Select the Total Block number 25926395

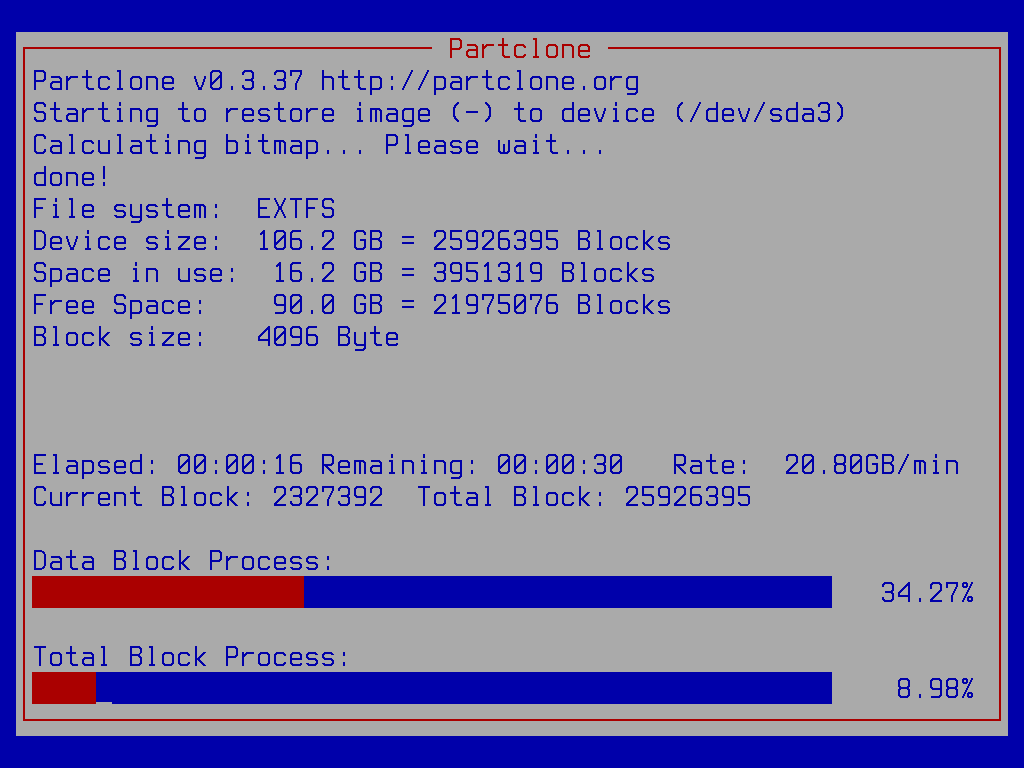click(688, 497)
